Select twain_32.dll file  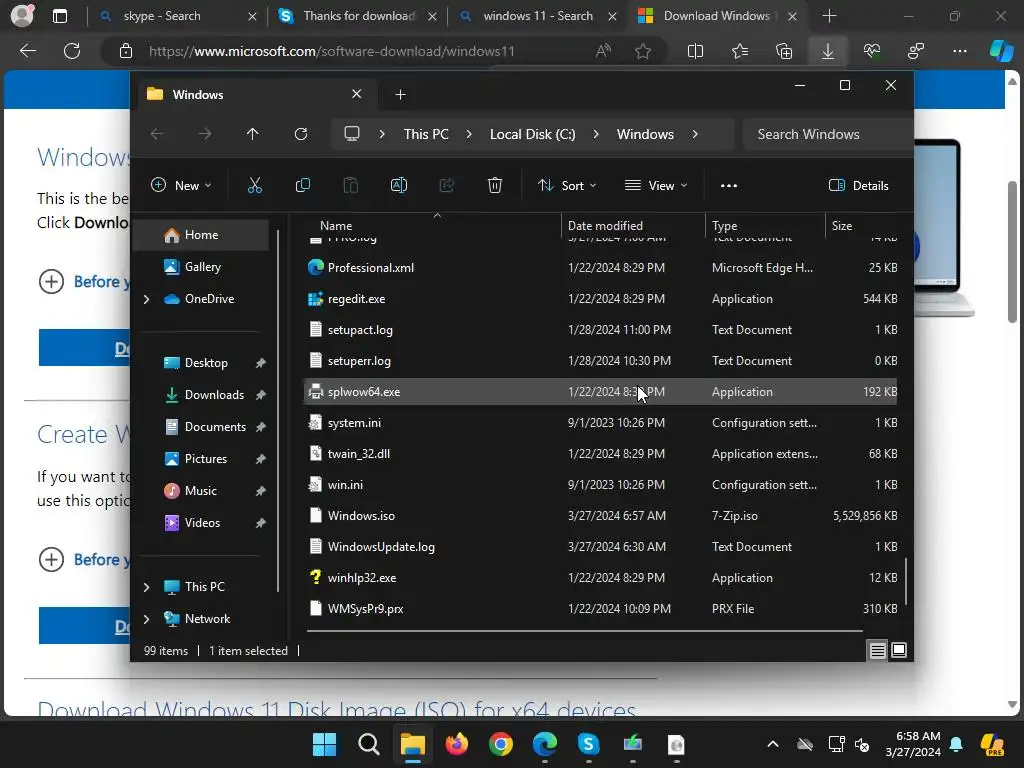[x=601, y=454]
